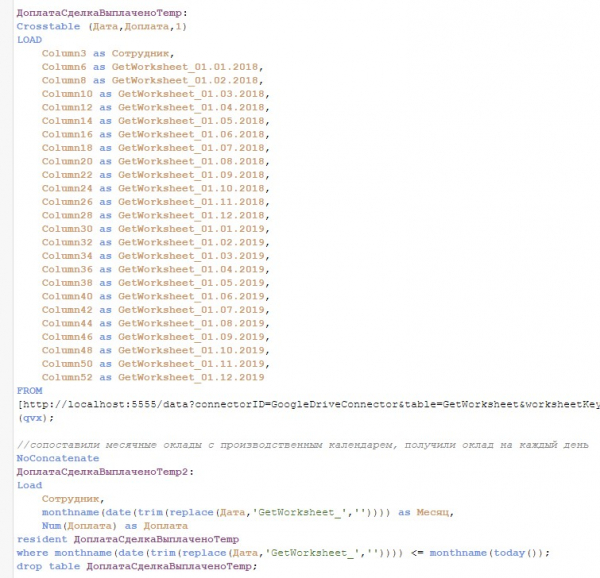Select the Column10 field name
The image size is (600, 578).
(67, 93)
